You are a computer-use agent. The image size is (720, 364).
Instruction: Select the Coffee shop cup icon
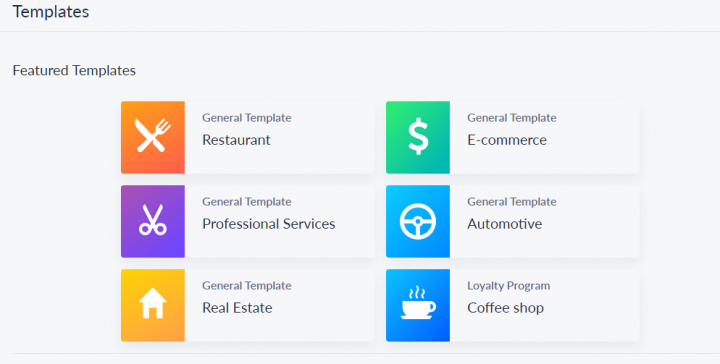pyautogui.click(x=418, y=305)
